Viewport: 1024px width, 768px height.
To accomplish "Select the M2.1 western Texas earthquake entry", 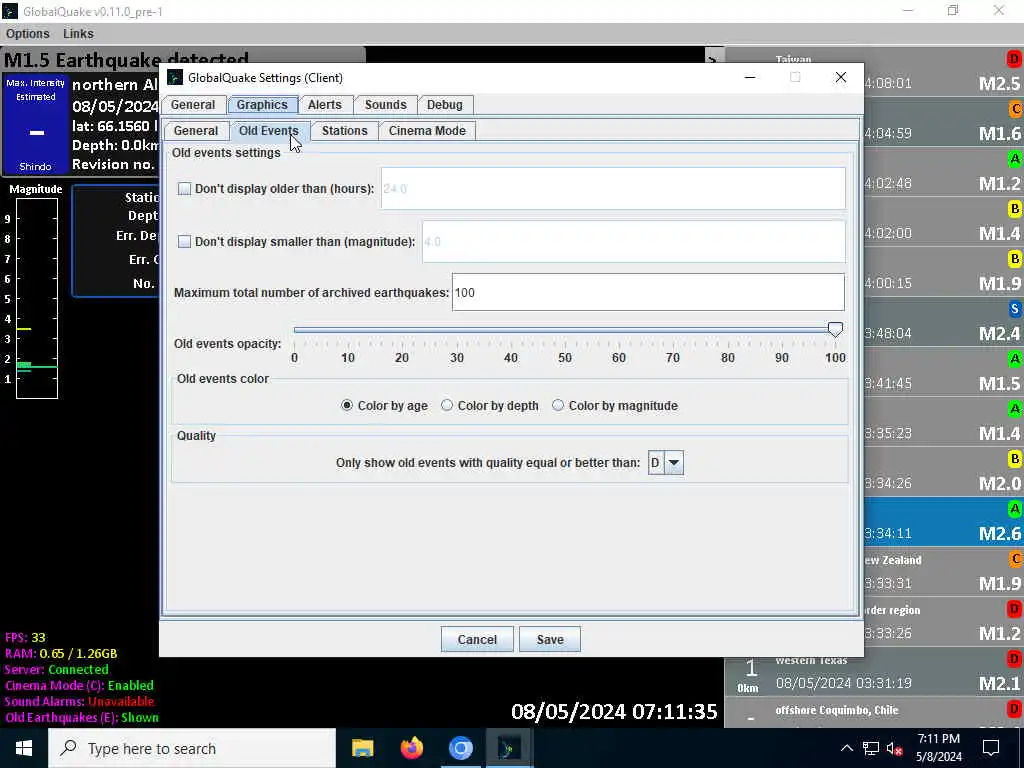I will pyautogui.click(x=874, y=671).
